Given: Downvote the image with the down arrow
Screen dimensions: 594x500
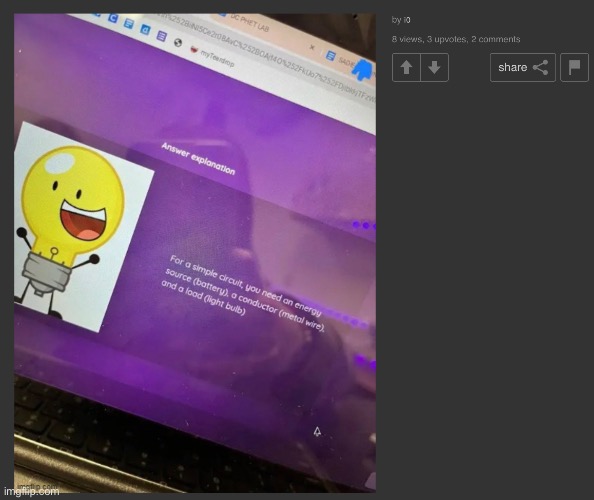Looking at the screenshot, I should click(434, 67).
